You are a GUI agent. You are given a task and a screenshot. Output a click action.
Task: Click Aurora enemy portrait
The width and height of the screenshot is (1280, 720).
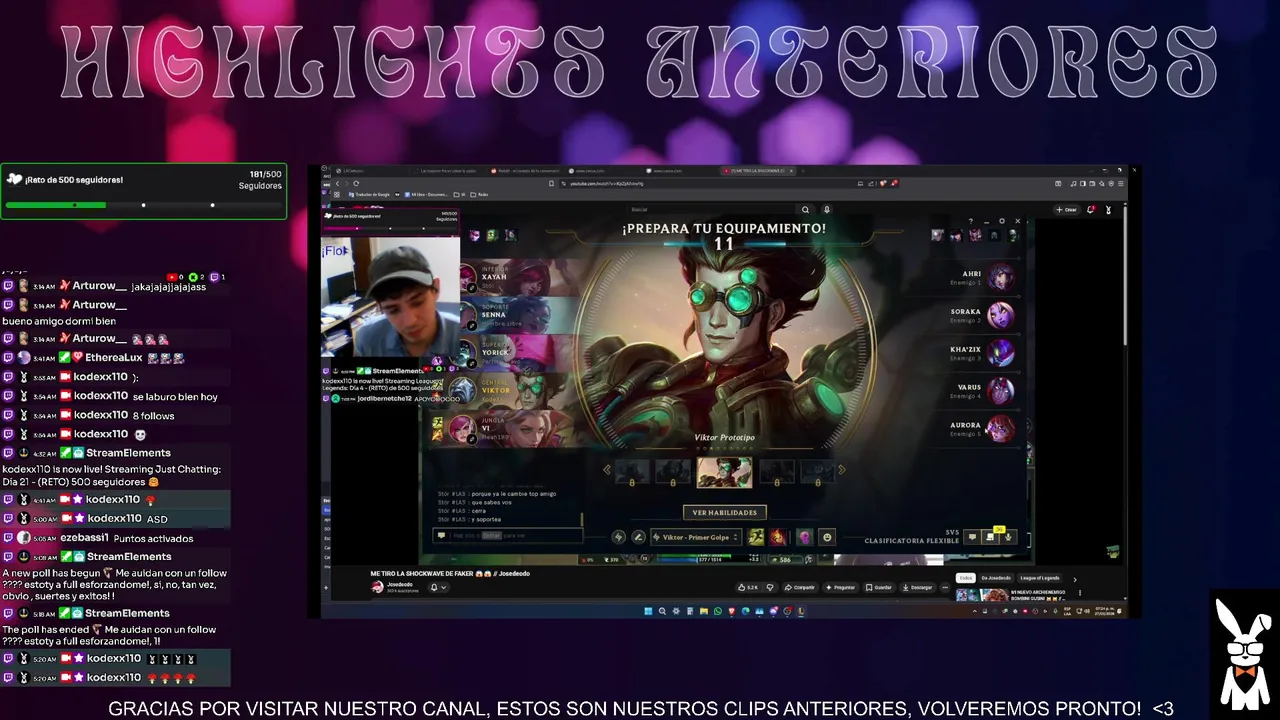[x=1000, y=429]
